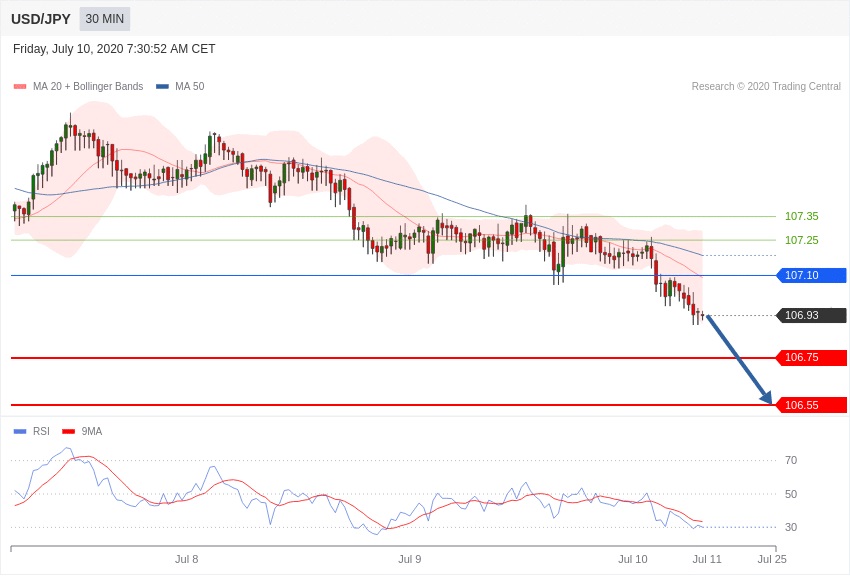The image size is (850, 576).
Task: Click the blue downward arrow head
Action: [766, 398]
